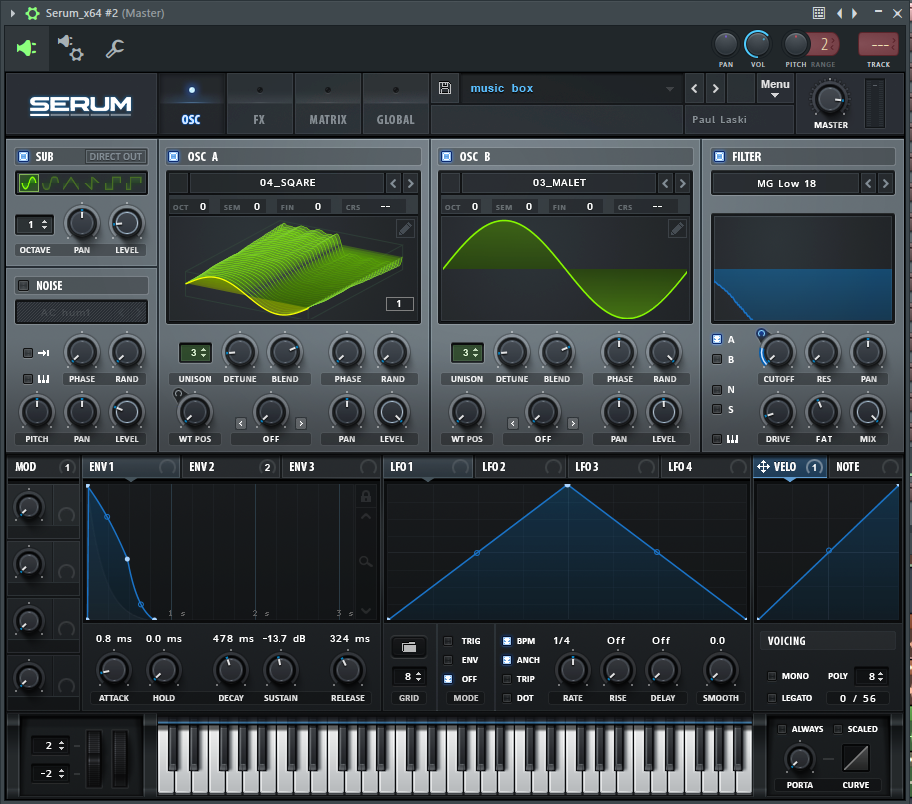This screenshot has width=912, height=804.
Task: Select the ENV 3 tab
Action: (x=329, y=467)
